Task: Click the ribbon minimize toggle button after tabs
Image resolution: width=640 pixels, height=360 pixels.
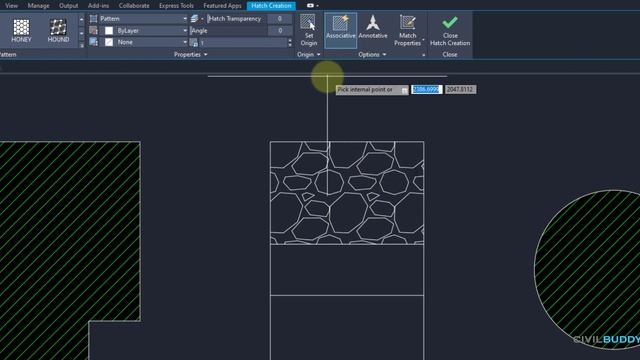Action: pos(310,6)
